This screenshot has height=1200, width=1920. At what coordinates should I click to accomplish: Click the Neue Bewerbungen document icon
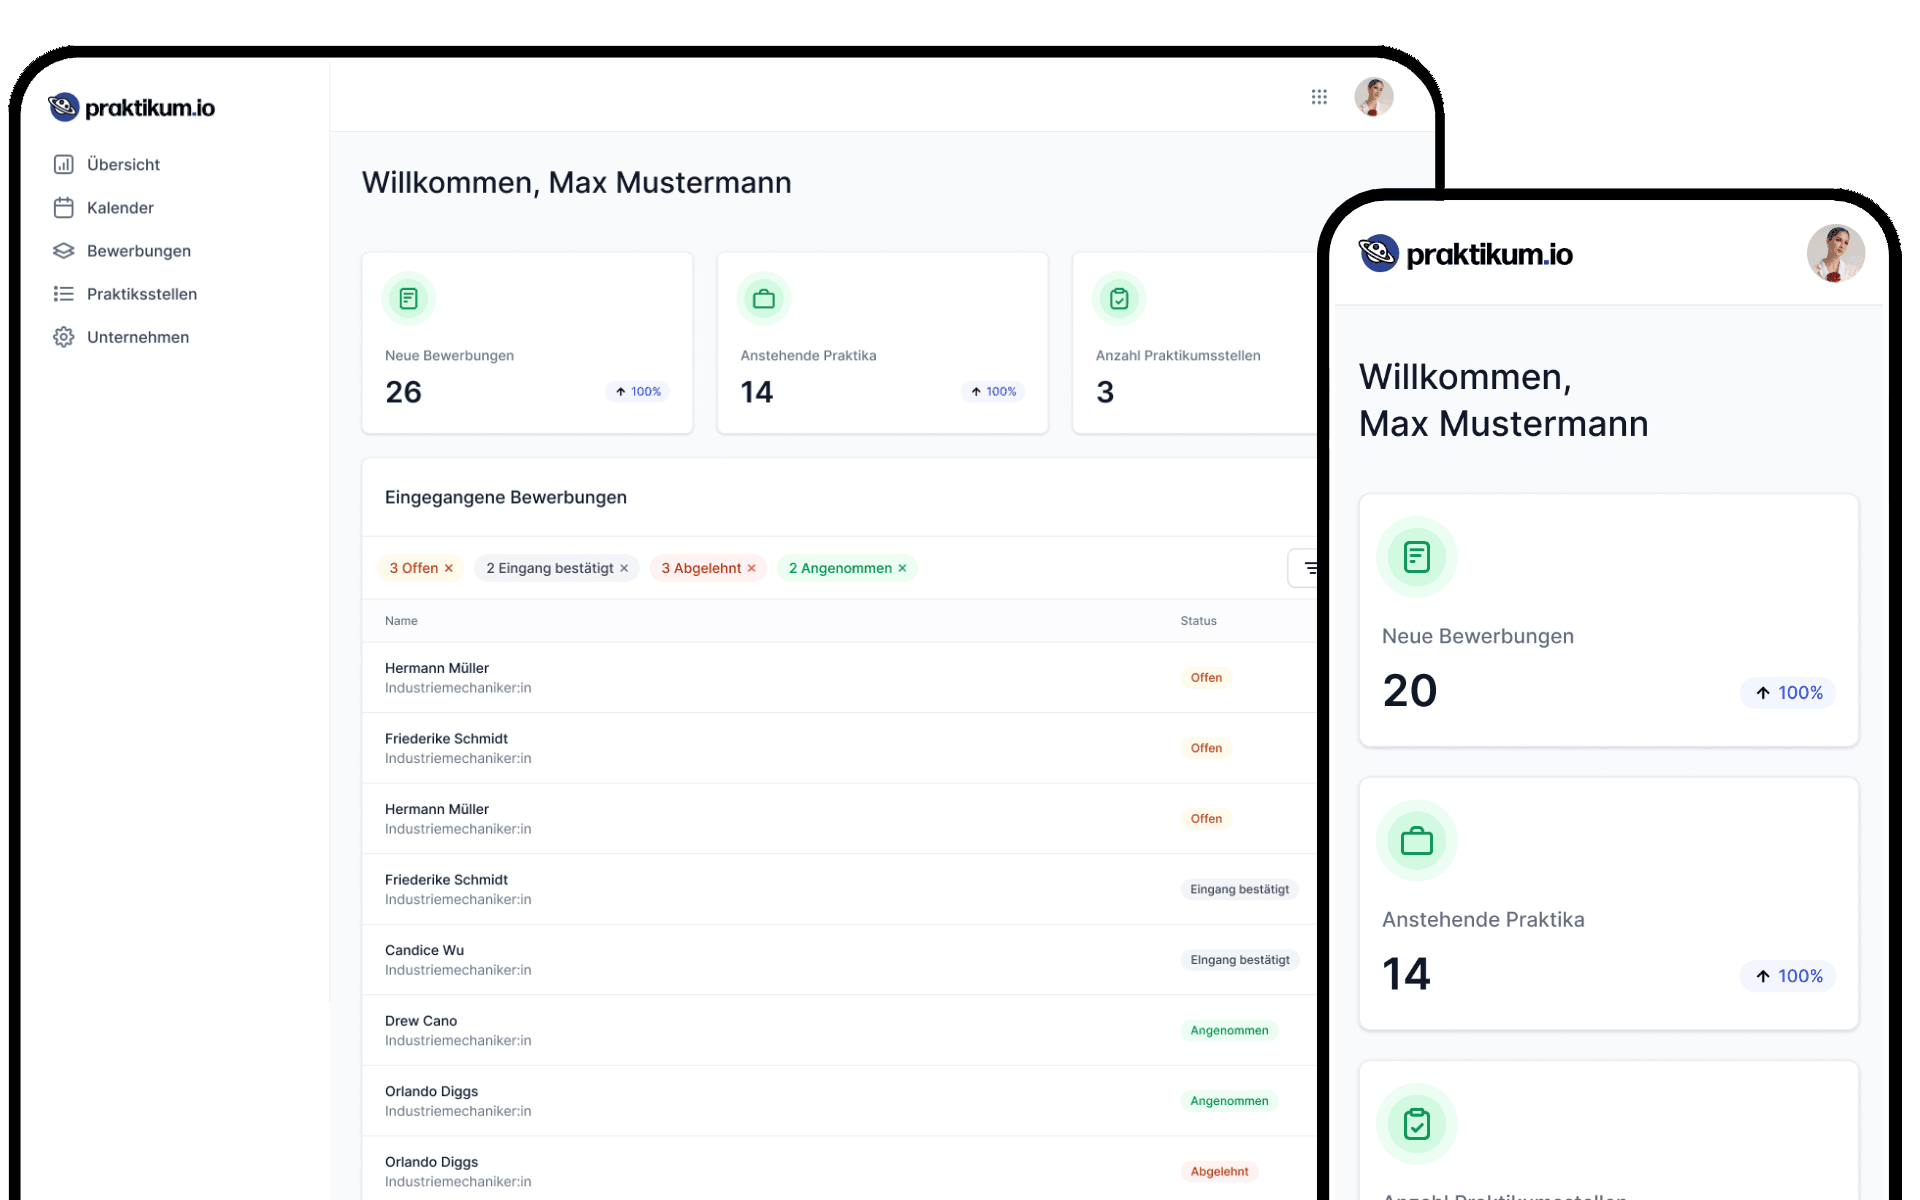pos(408,298)
